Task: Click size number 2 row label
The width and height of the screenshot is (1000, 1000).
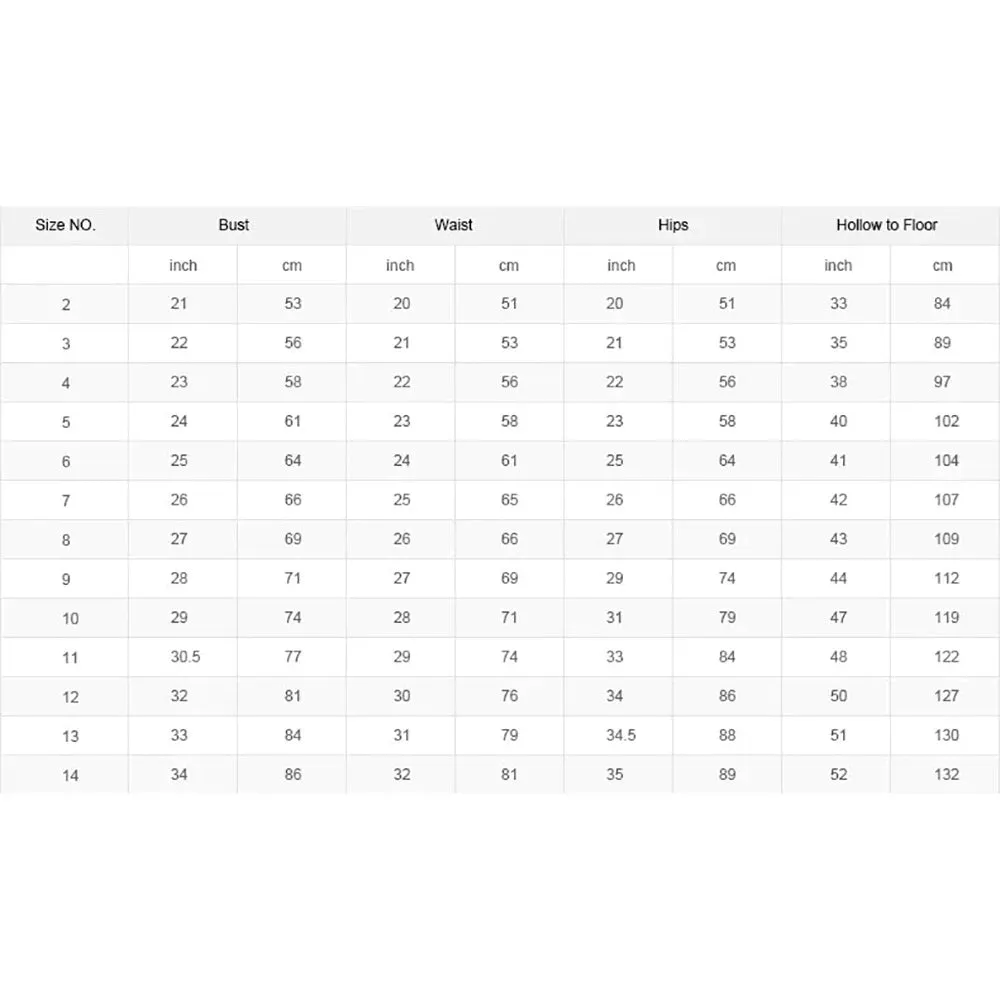Action: point(66,305)
